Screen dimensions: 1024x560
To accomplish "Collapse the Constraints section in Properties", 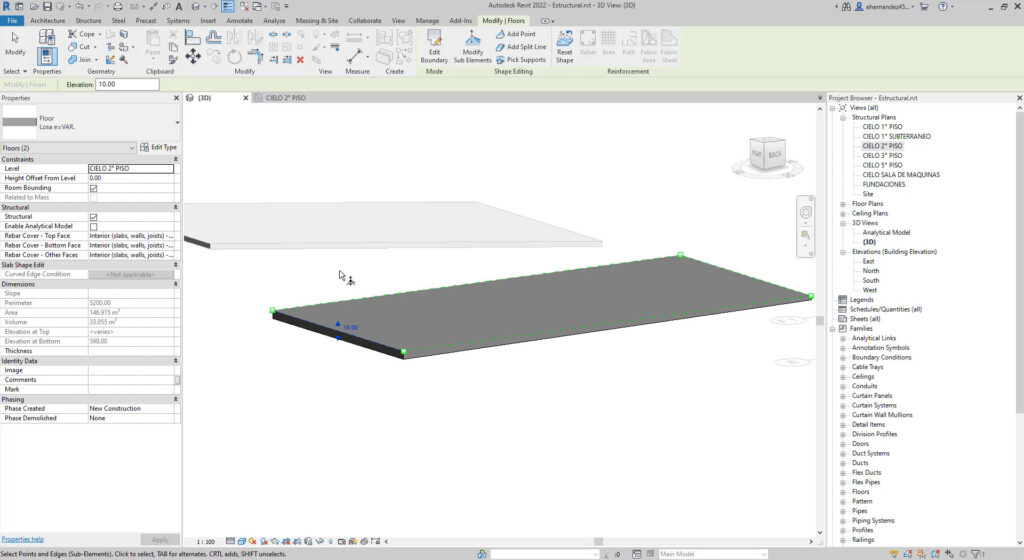I will (x=176, y=159).
